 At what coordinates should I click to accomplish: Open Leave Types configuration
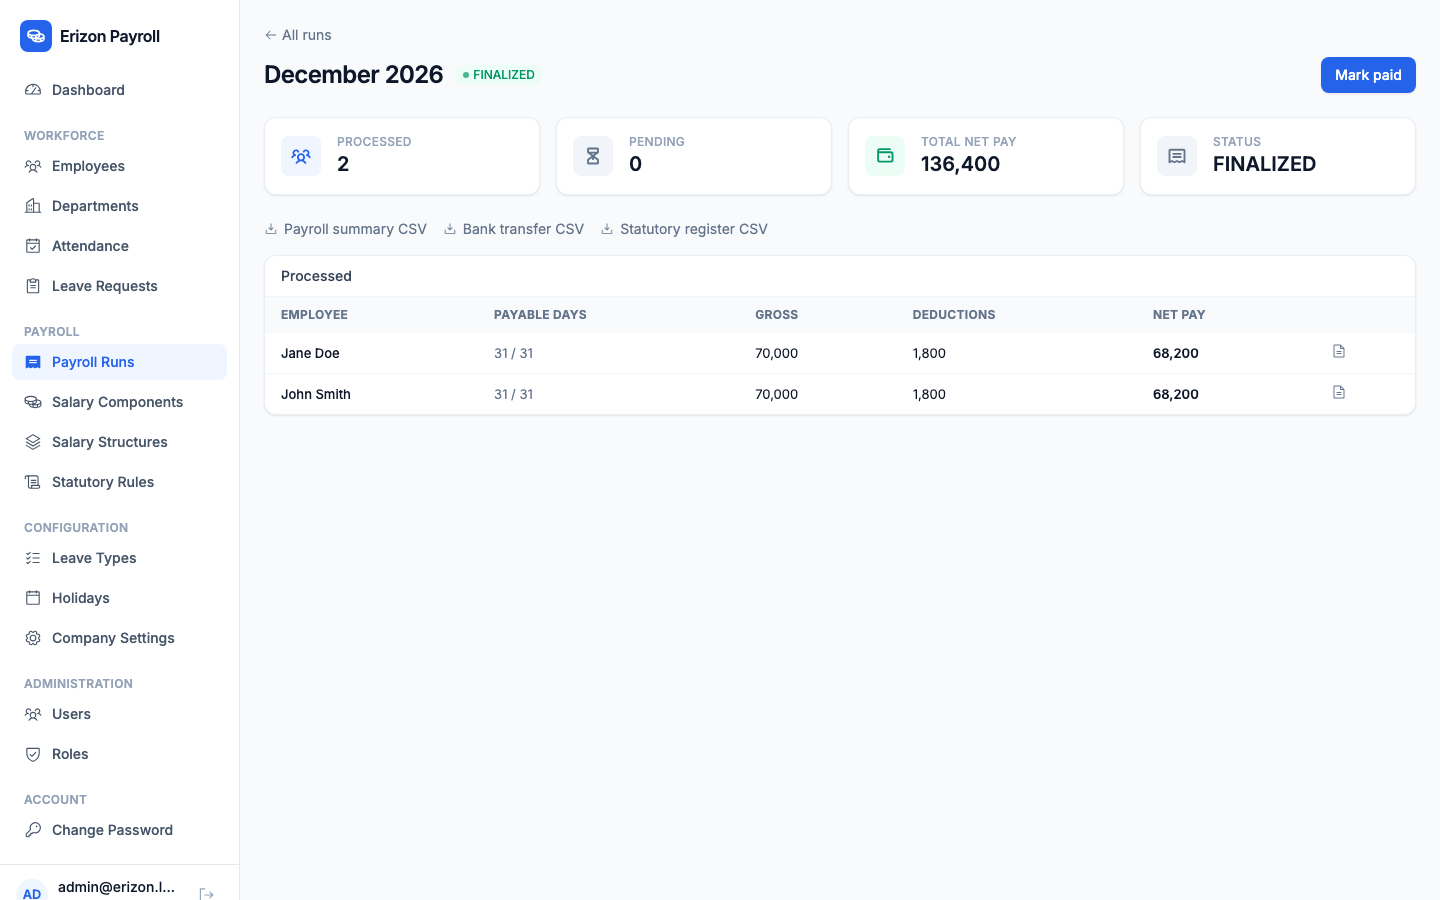pos(120,558)
